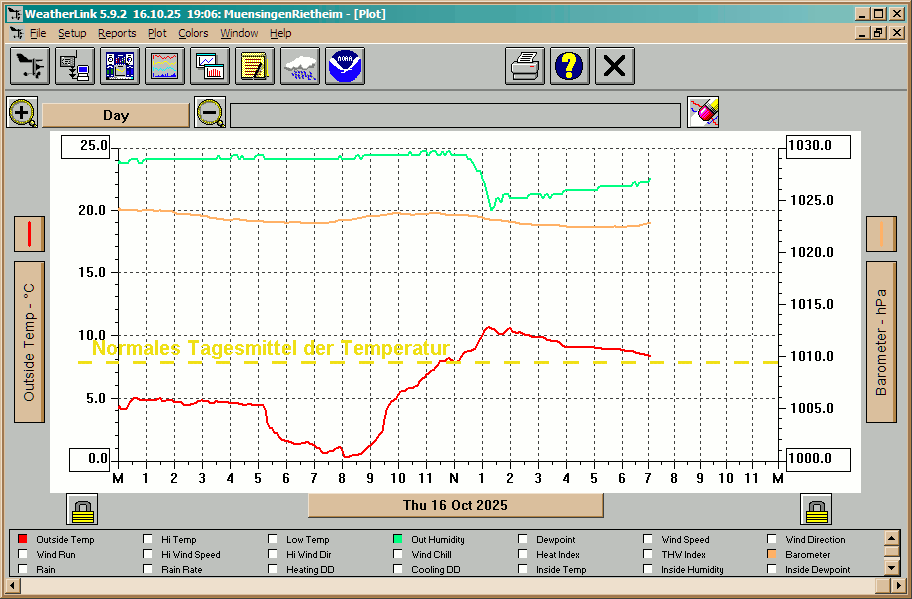912x599 pixels.
Task: Open the Barometer right axis selector
Action: pos(881,342)
